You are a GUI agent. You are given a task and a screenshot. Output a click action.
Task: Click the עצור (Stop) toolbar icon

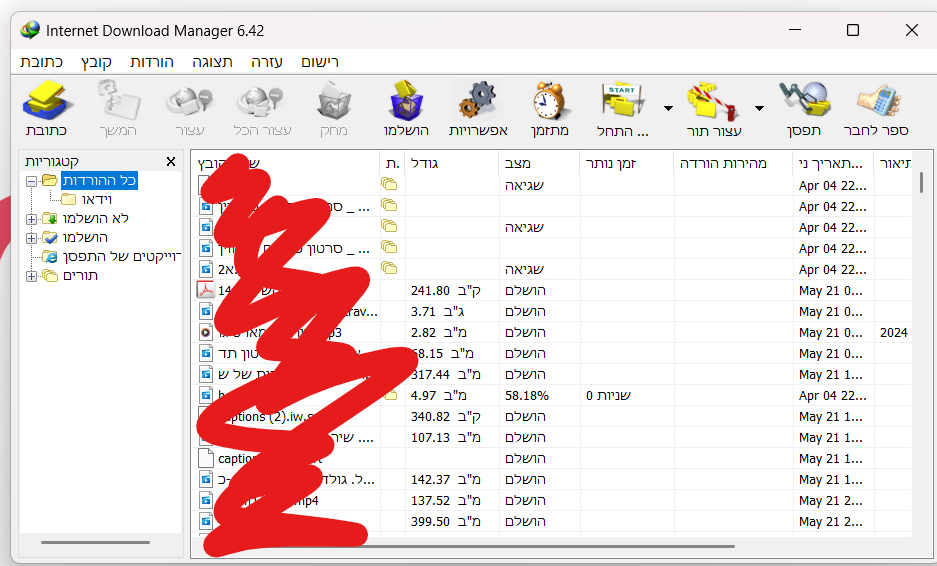(x=190, y=100)
